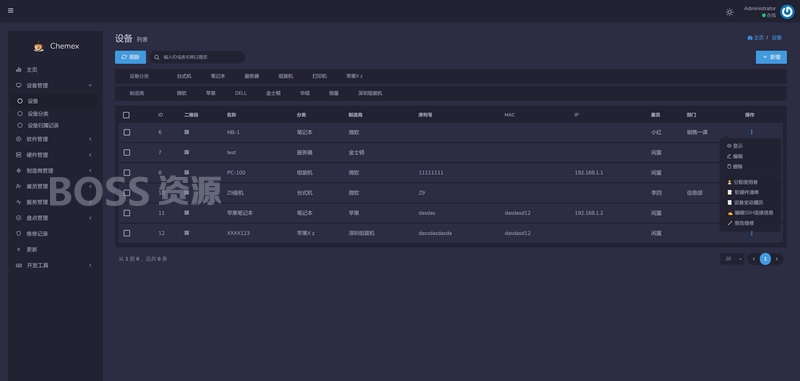This screenshot has height=381, width=800.
Task: Click 更新 icon in sidebar
Action: pos(19,249)
